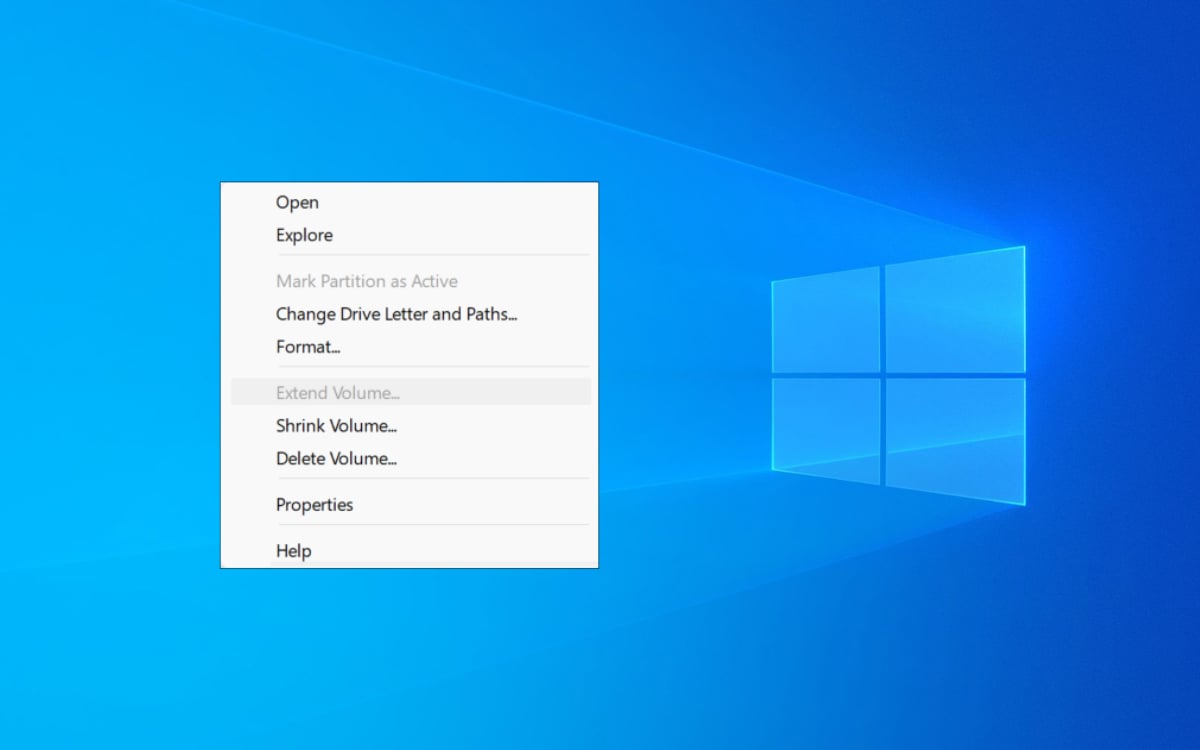The height and width of the screenshot is (750, 1200).
Task: Choose Shrink Volume… from the menu
Action: [x=336, y=426]
